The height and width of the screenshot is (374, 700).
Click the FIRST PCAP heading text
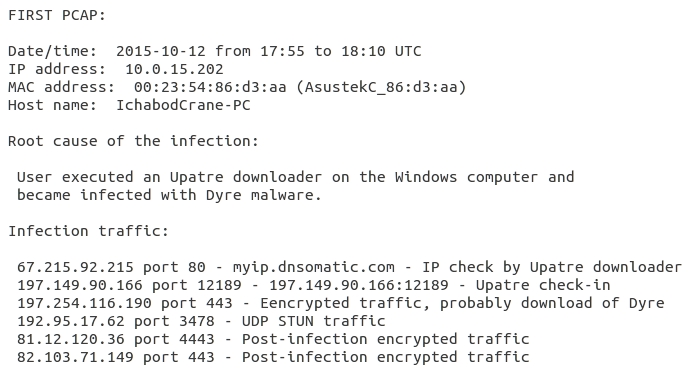(57, 15)
